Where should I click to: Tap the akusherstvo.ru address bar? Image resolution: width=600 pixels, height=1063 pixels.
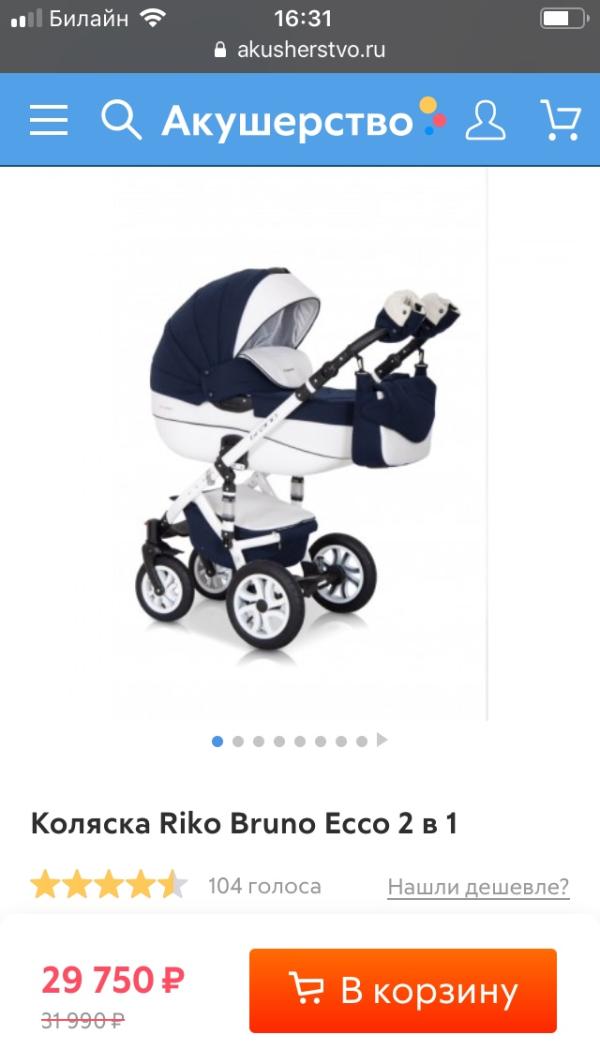(x=300, y=49)
